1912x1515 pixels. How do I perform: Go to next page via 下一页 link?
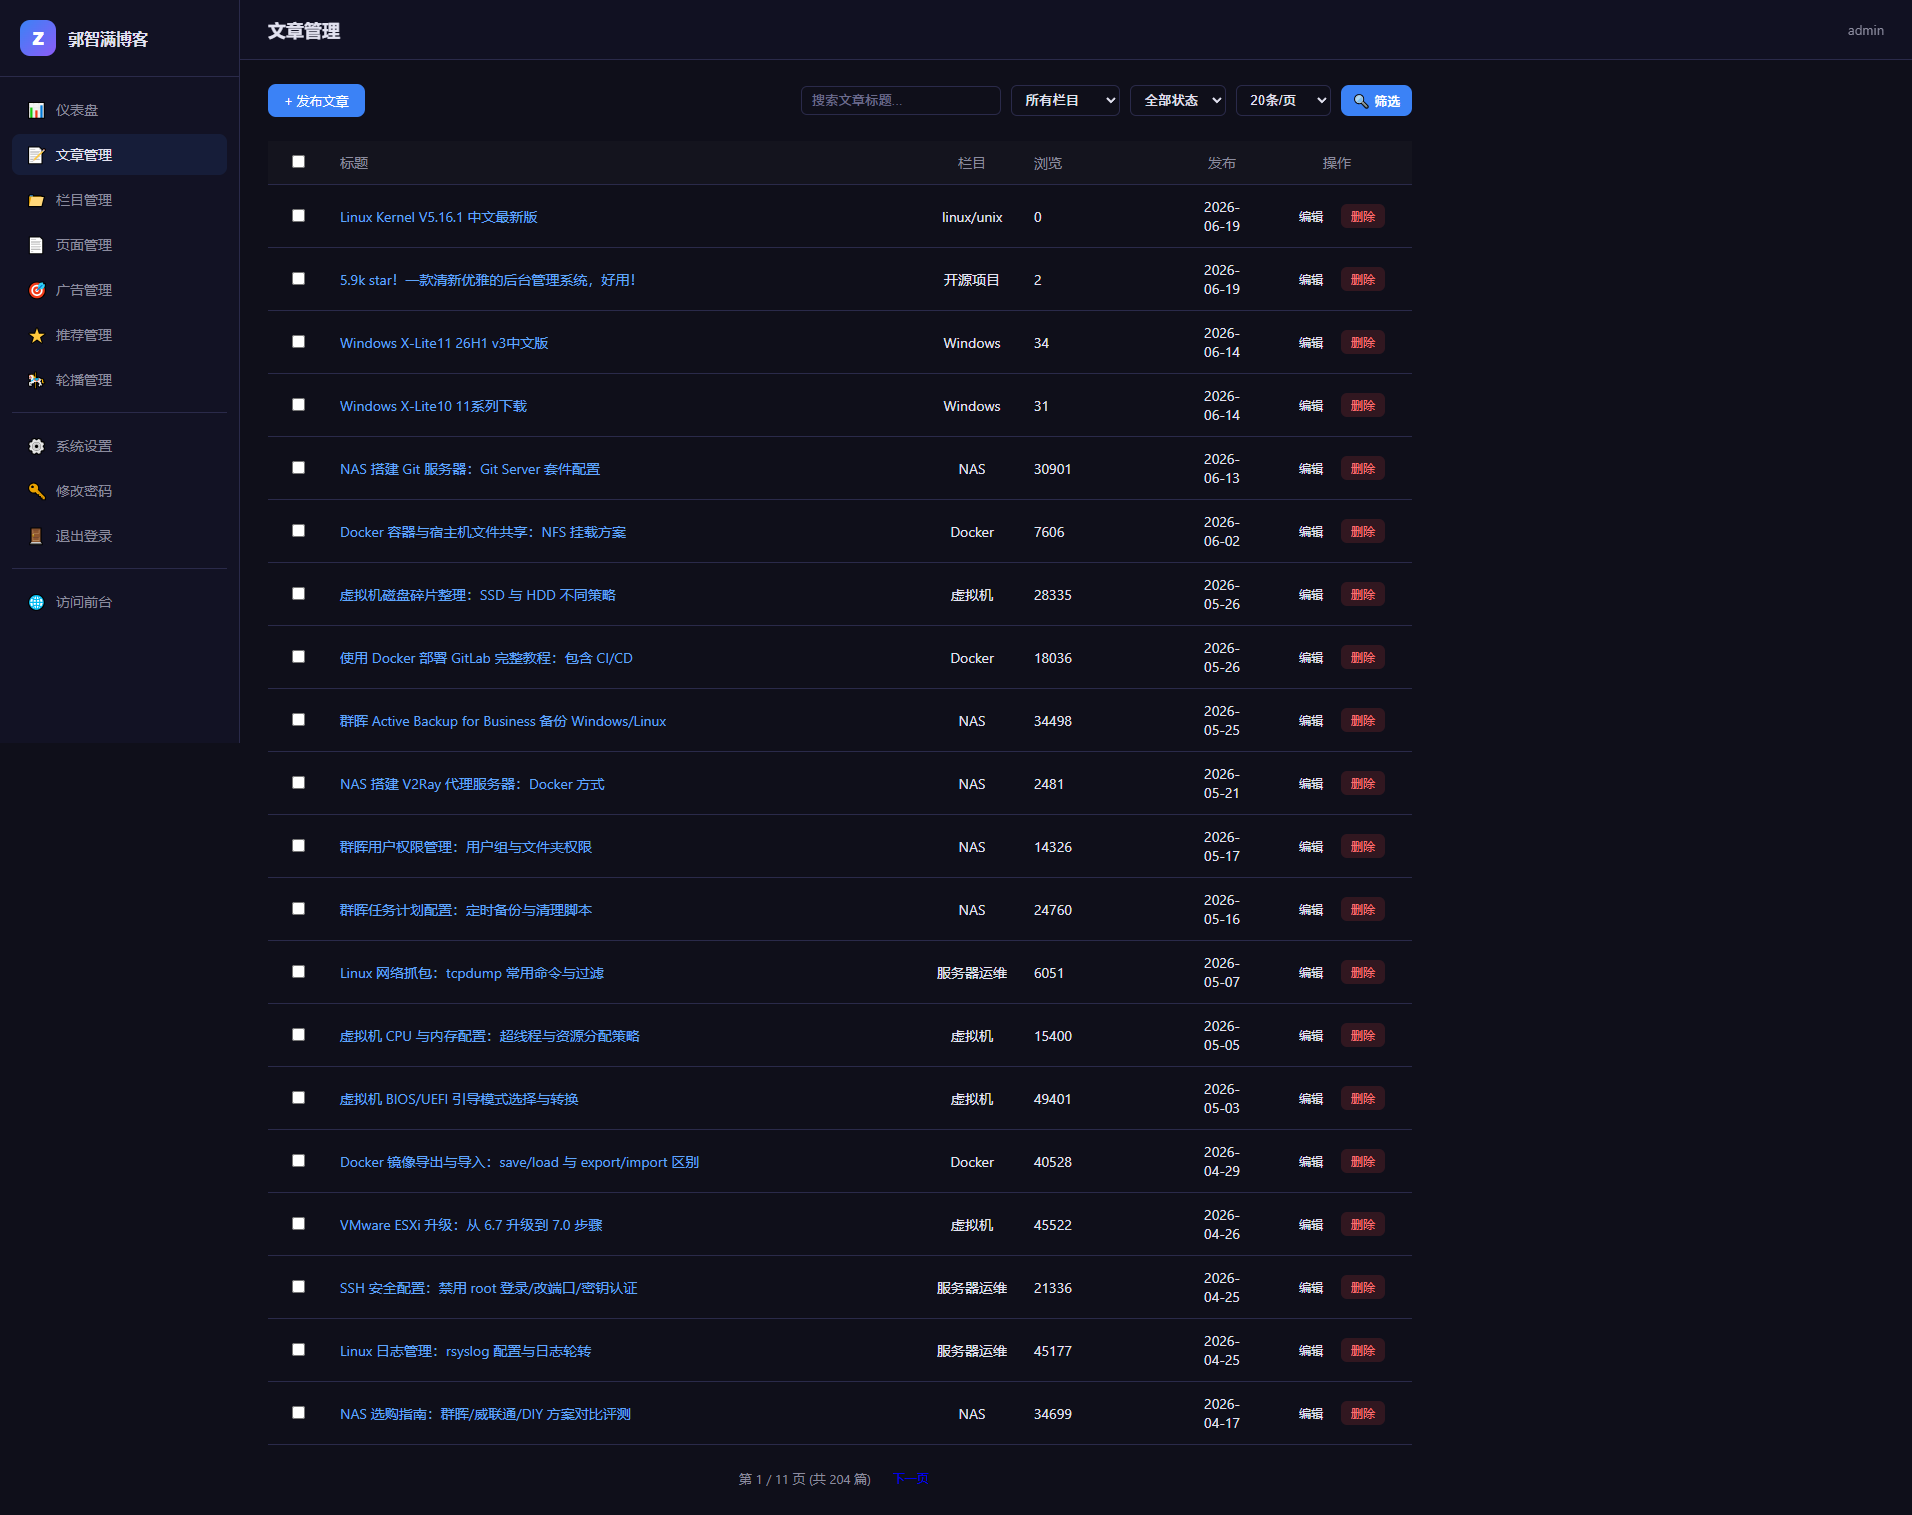911,1479
